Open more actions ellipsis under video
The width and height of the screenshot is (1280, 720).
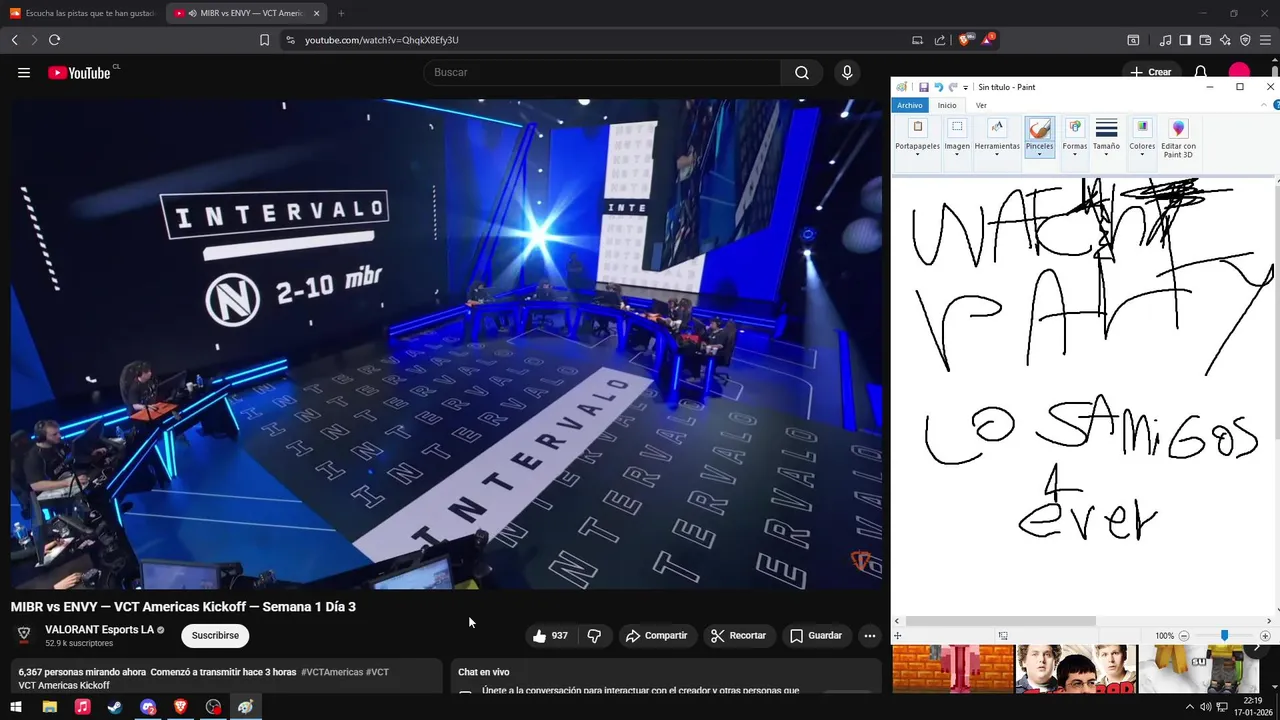869,636
